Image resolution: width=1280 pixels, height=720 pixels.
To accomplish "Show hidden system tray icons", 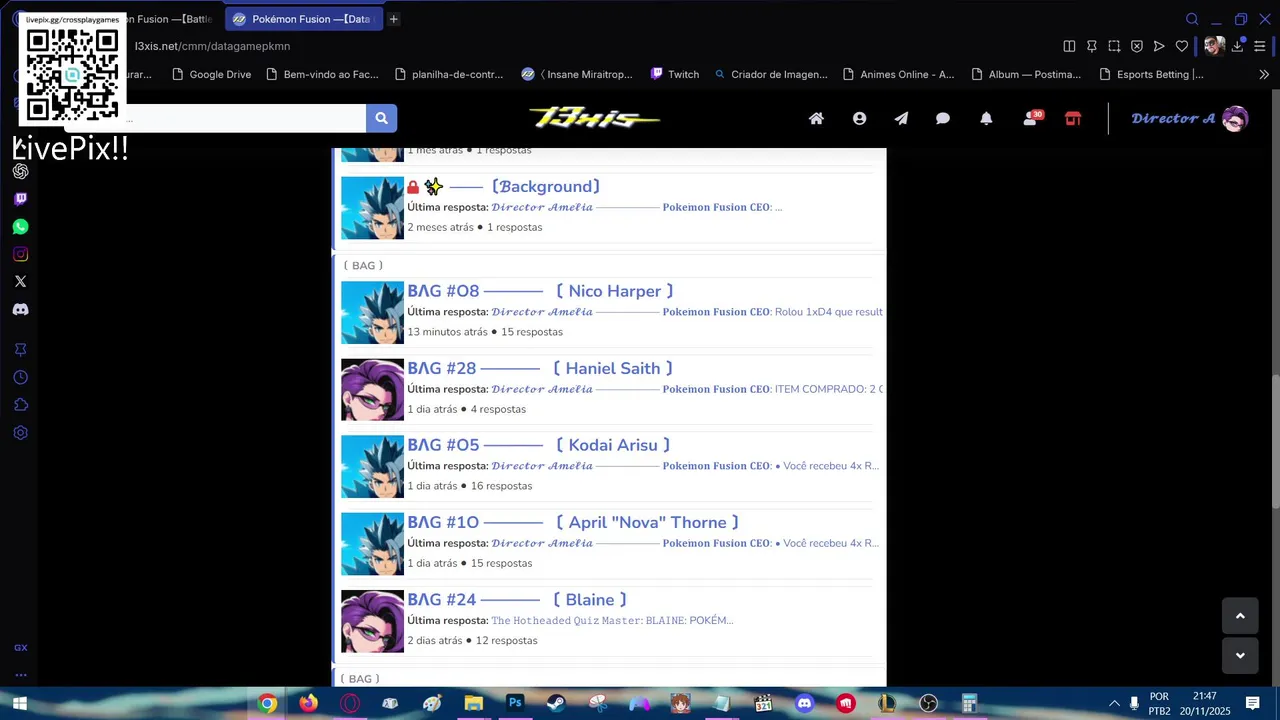I will click(1114, 704).
